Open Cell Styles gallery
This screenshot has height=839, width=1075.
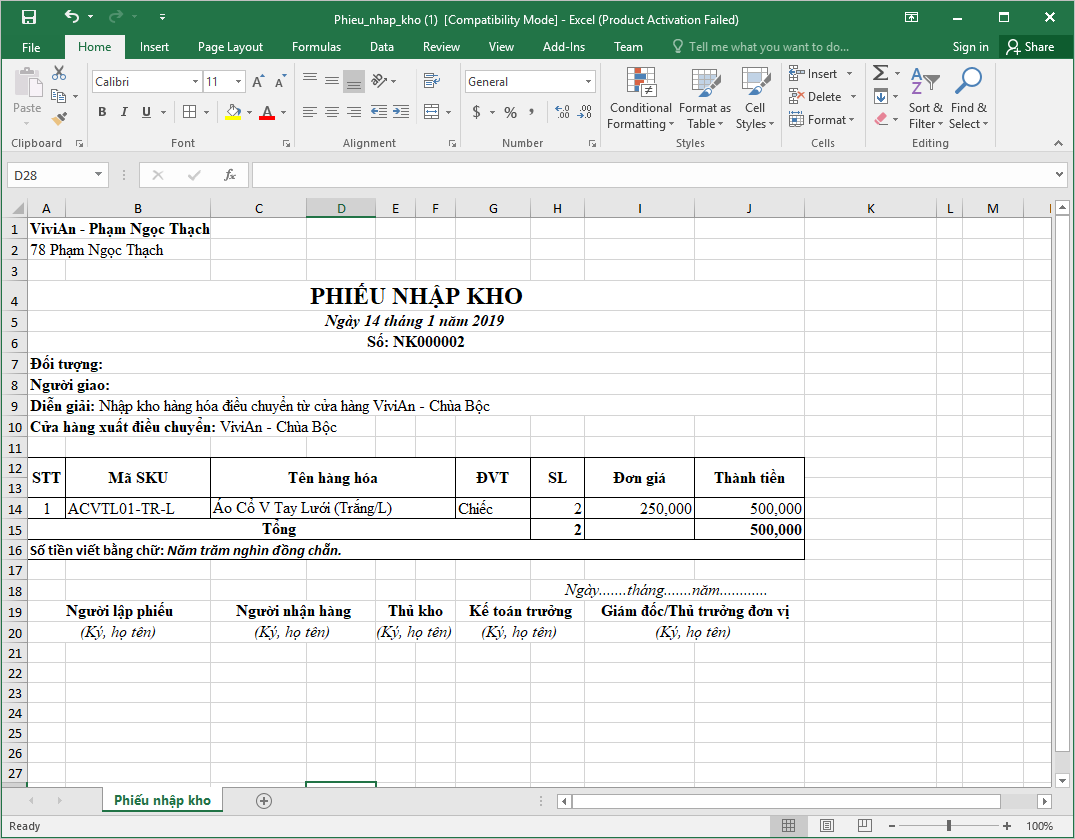point(755,98)
